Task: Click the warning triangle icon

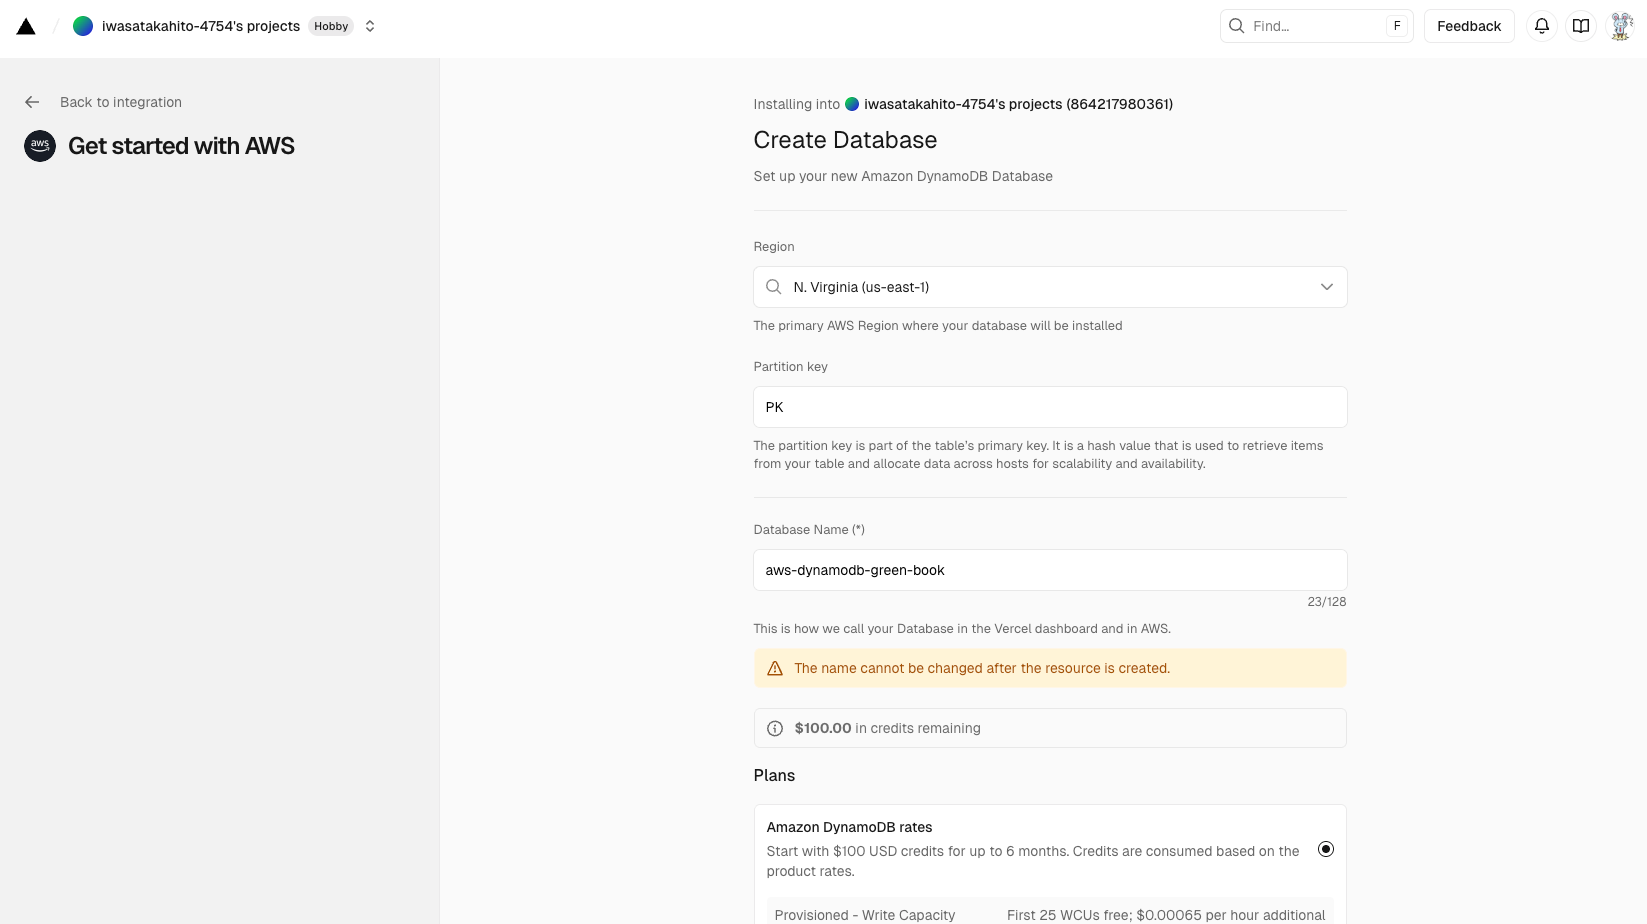Action: (775, 668)
